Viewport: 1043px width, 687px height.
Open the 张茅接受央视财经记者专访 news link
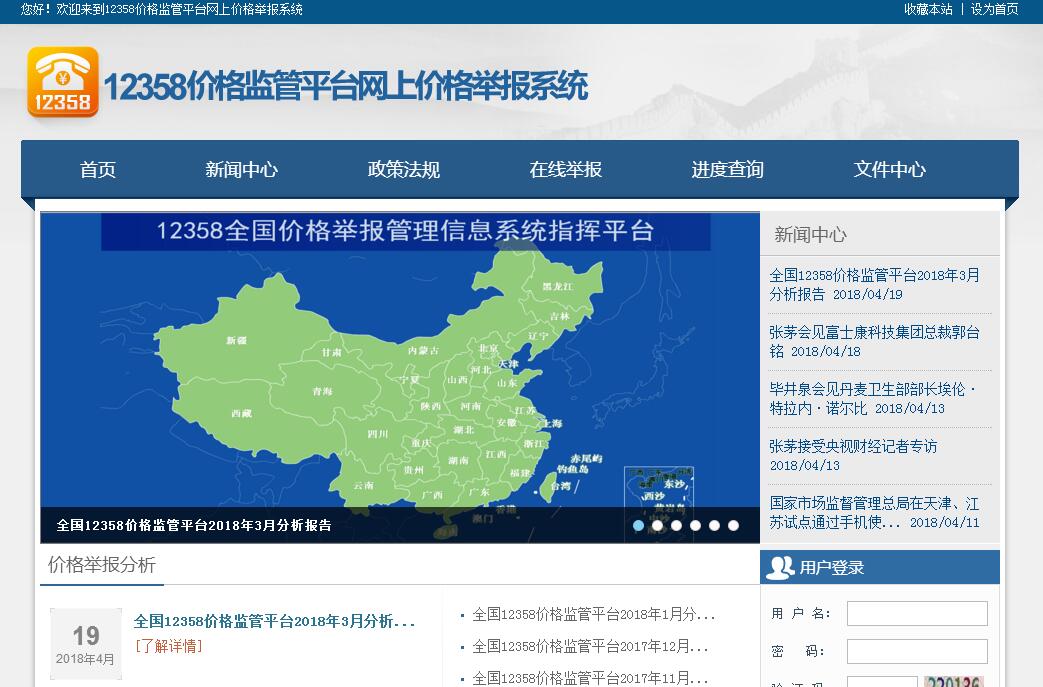click(853, 447)
